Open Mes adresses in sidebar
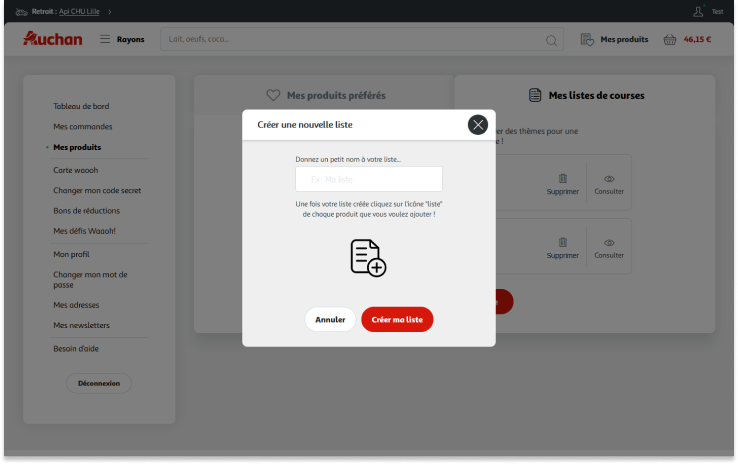Viewport: 738px width, 465px height. [x=76, y=305]
